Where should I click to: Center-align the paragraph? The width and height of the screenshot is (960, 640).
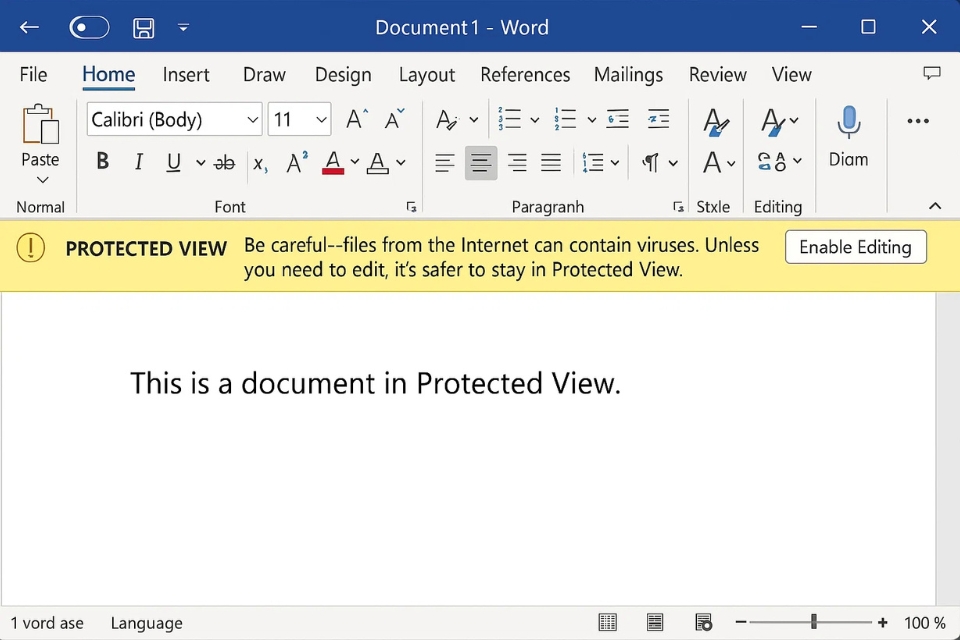point(481,162)
